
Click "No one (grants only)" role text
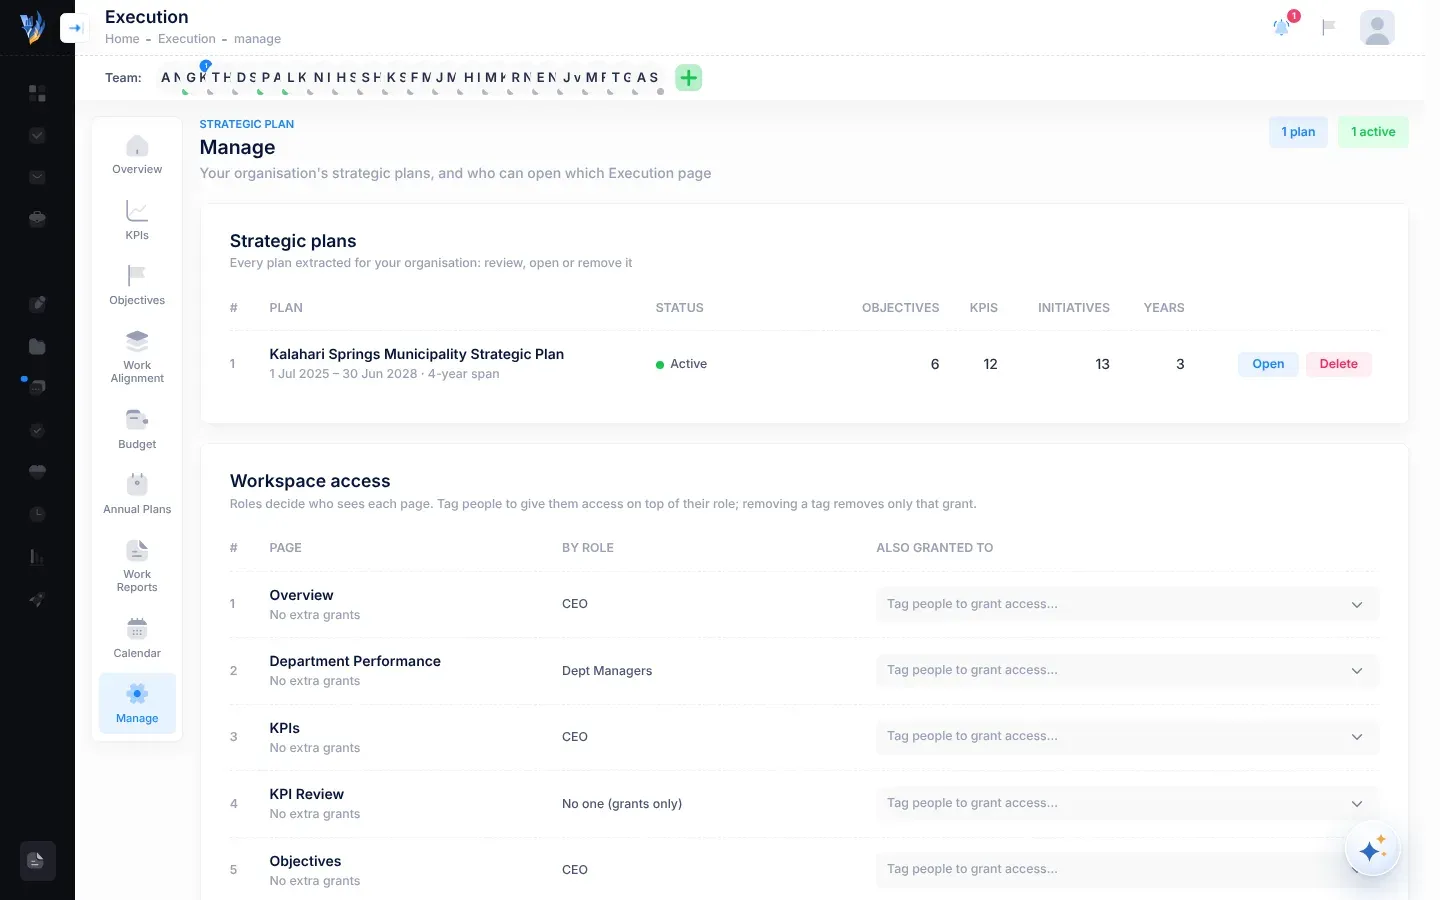click(x=622, y=804)
